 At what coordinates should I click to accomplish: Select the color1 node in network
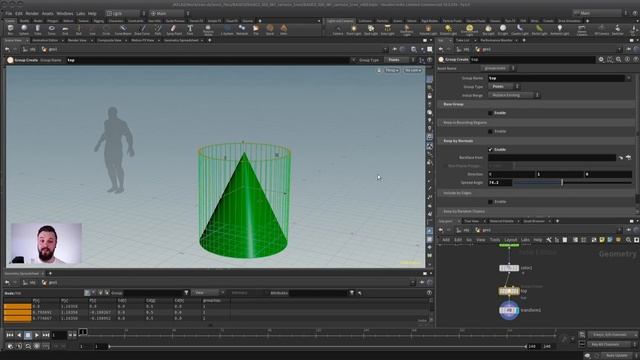coord(509,268)
